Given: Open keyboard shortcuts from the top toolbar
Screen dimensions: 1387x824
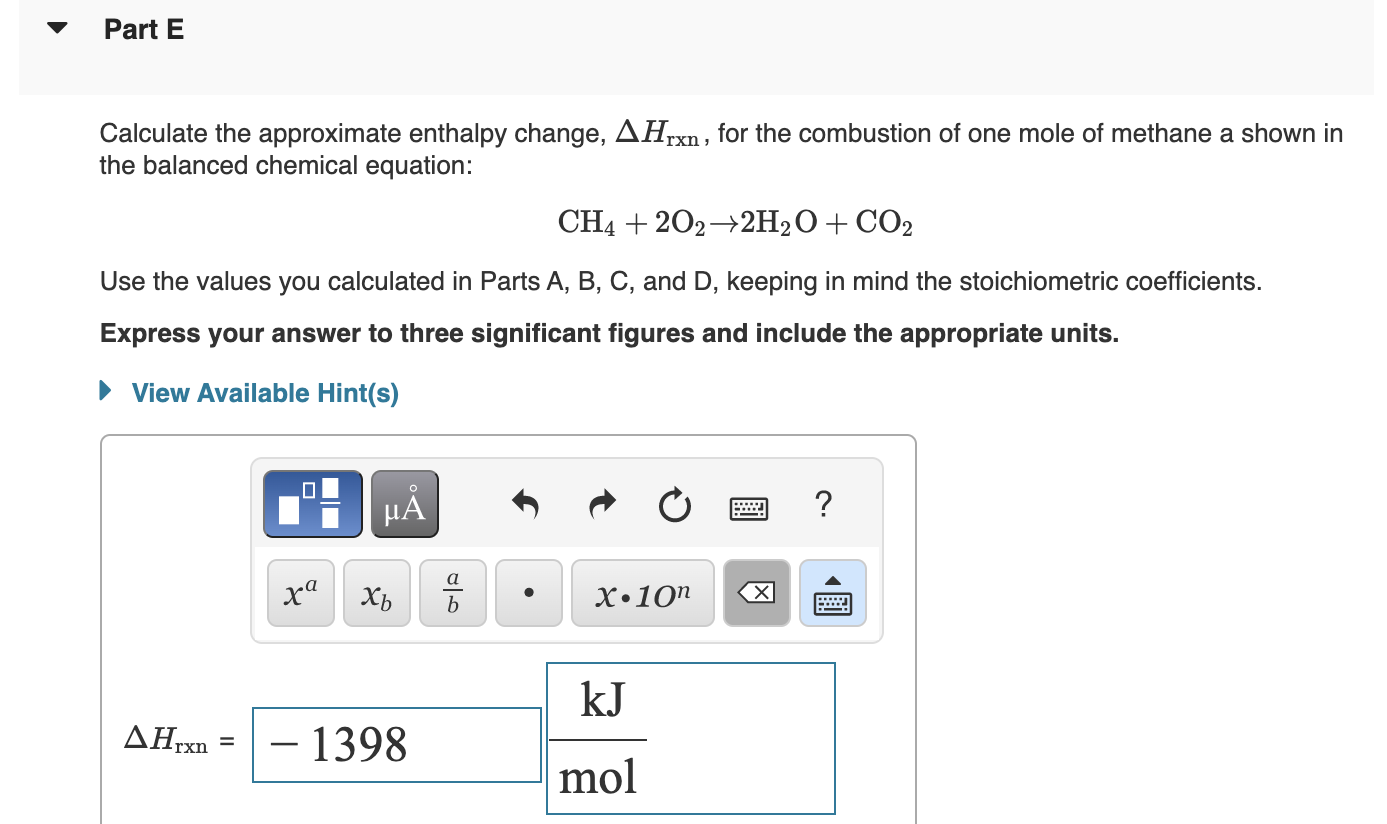Looking at the screenshot, I should (748, 507).
